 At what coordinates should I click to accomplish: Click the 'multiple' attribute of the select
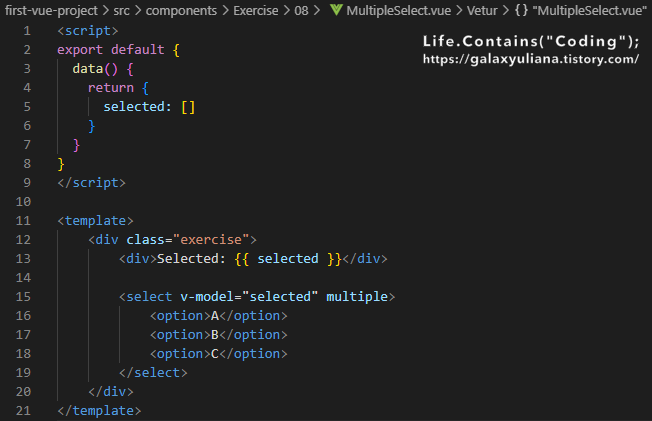point(357,297)
